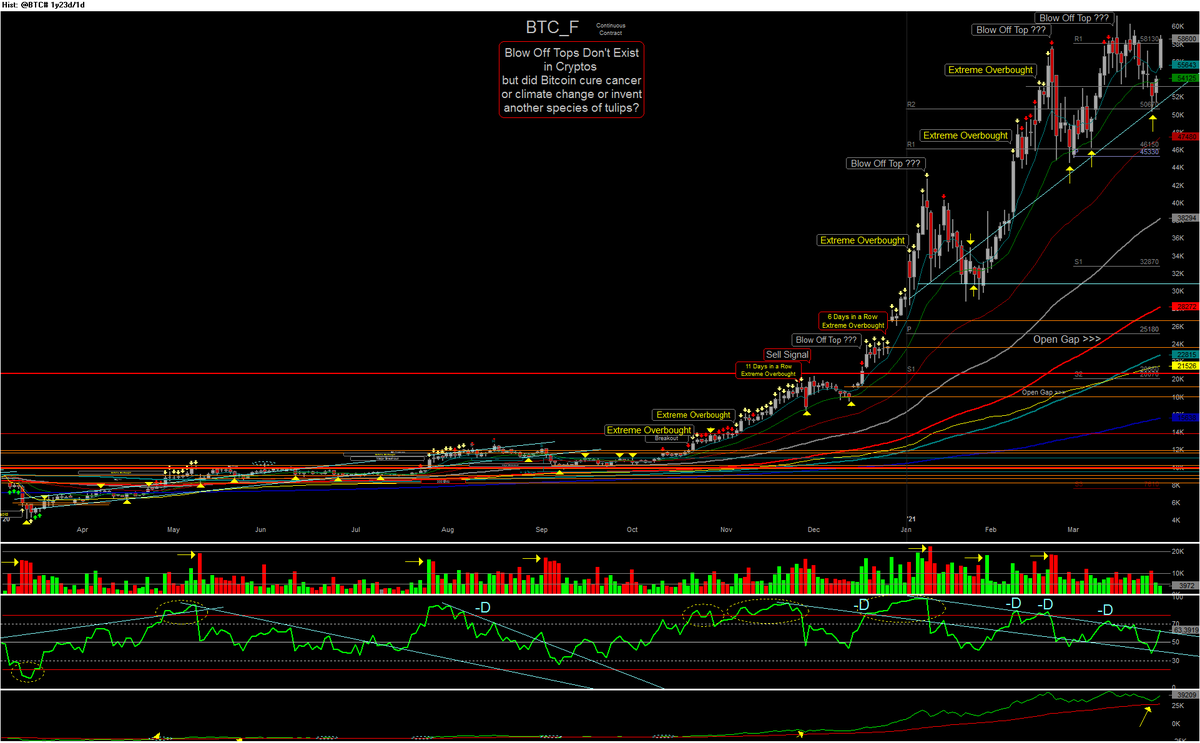Select the 52K price axis label
1200x743 pixels.
click(x=1180, y=97)
